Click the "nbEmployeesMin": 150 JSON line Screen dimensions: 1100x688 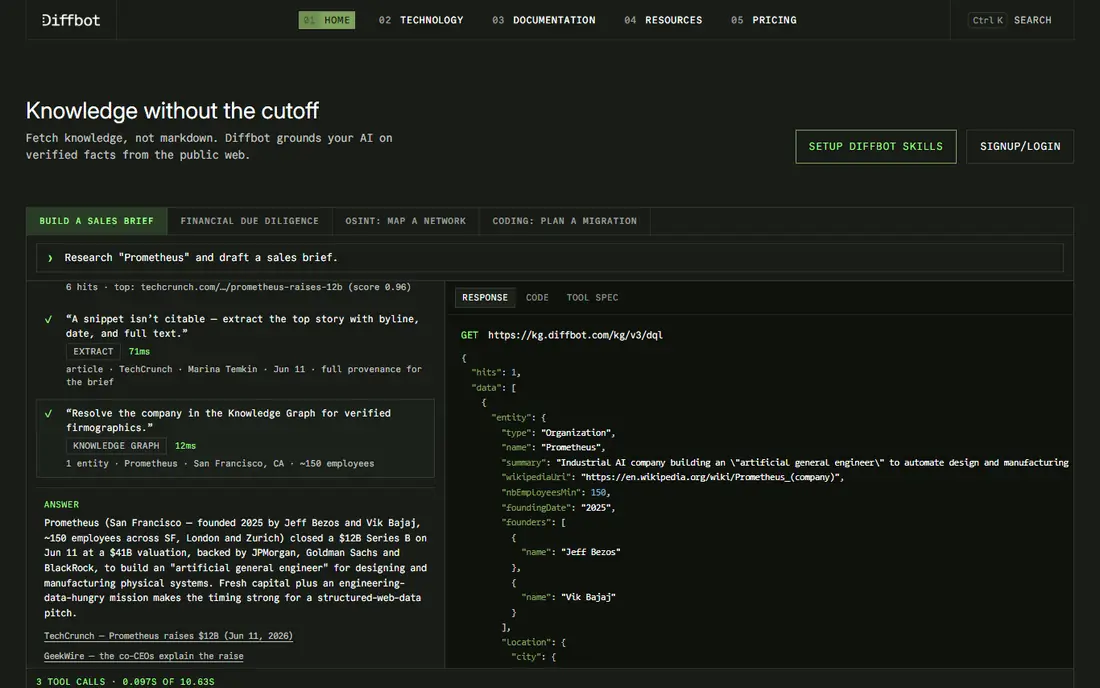[556, 493]
